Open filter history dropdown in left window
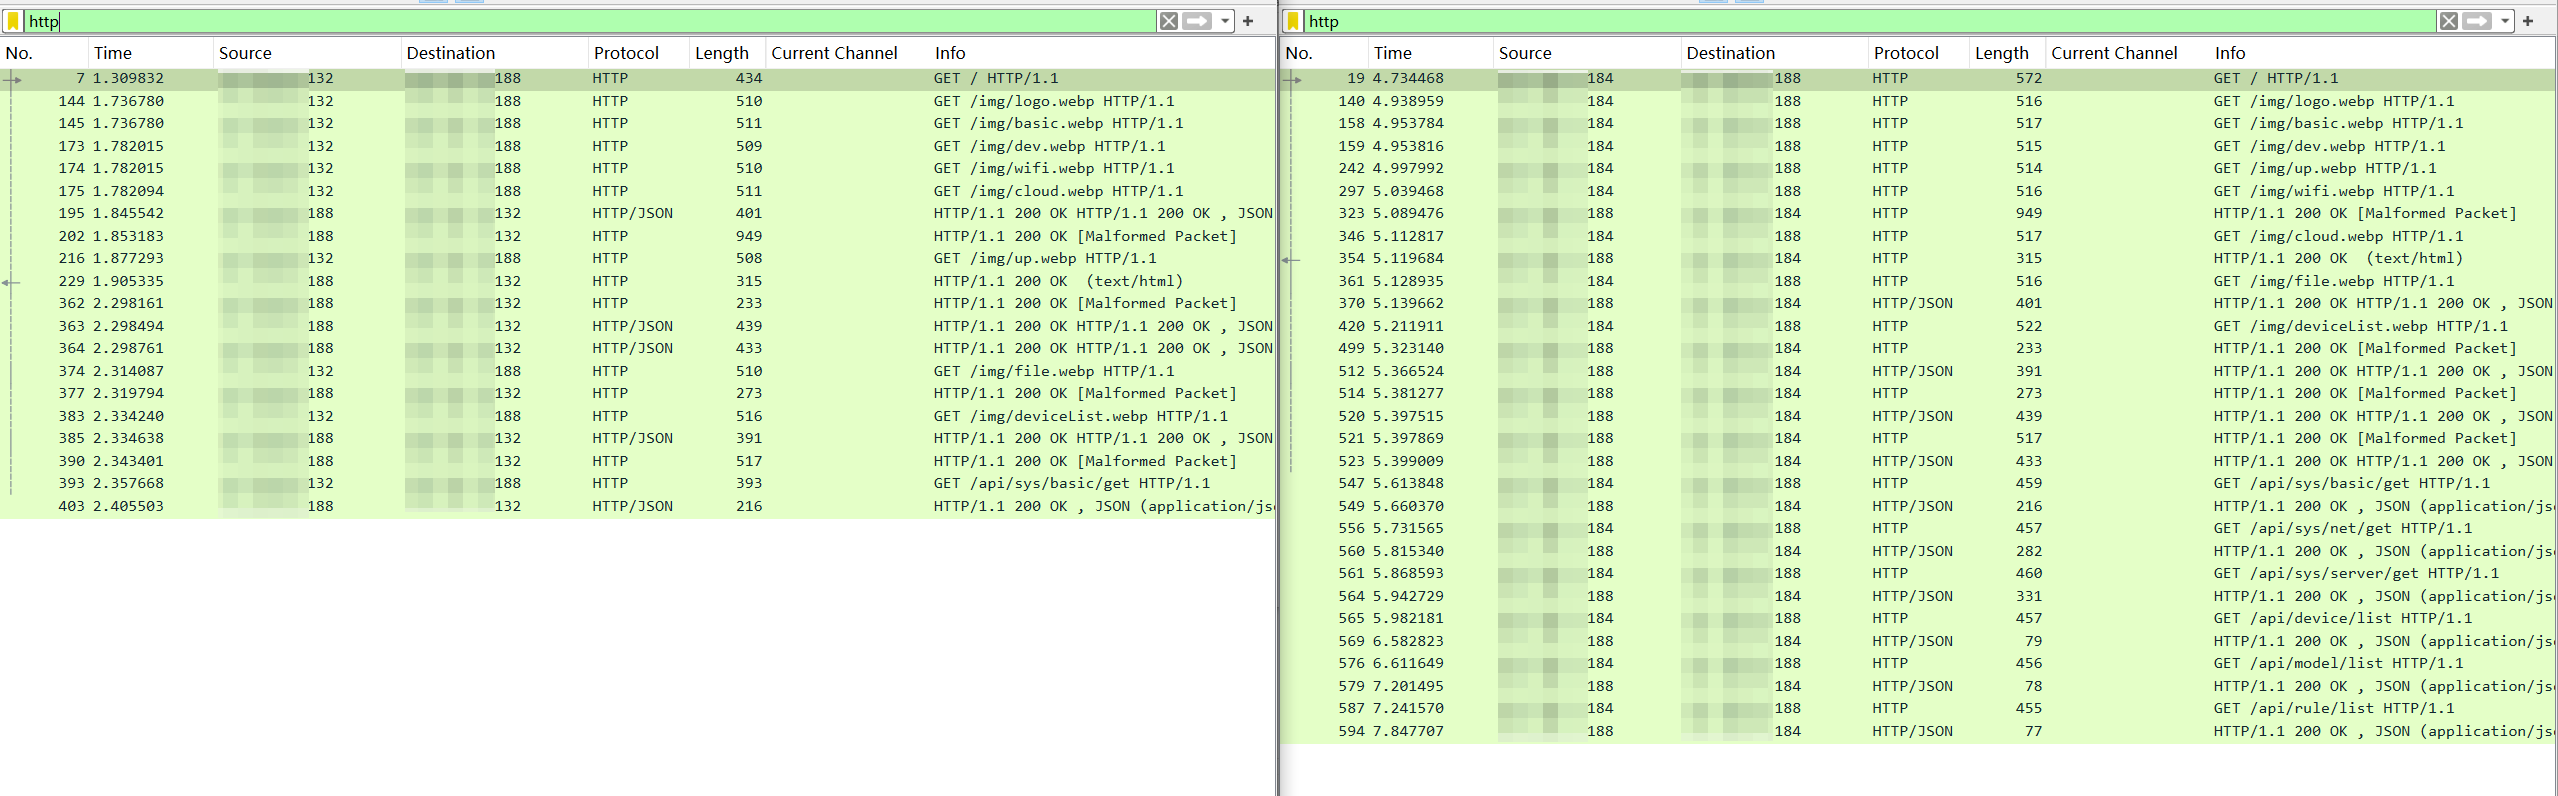2558x796 pixels. tap(1225, 21)
